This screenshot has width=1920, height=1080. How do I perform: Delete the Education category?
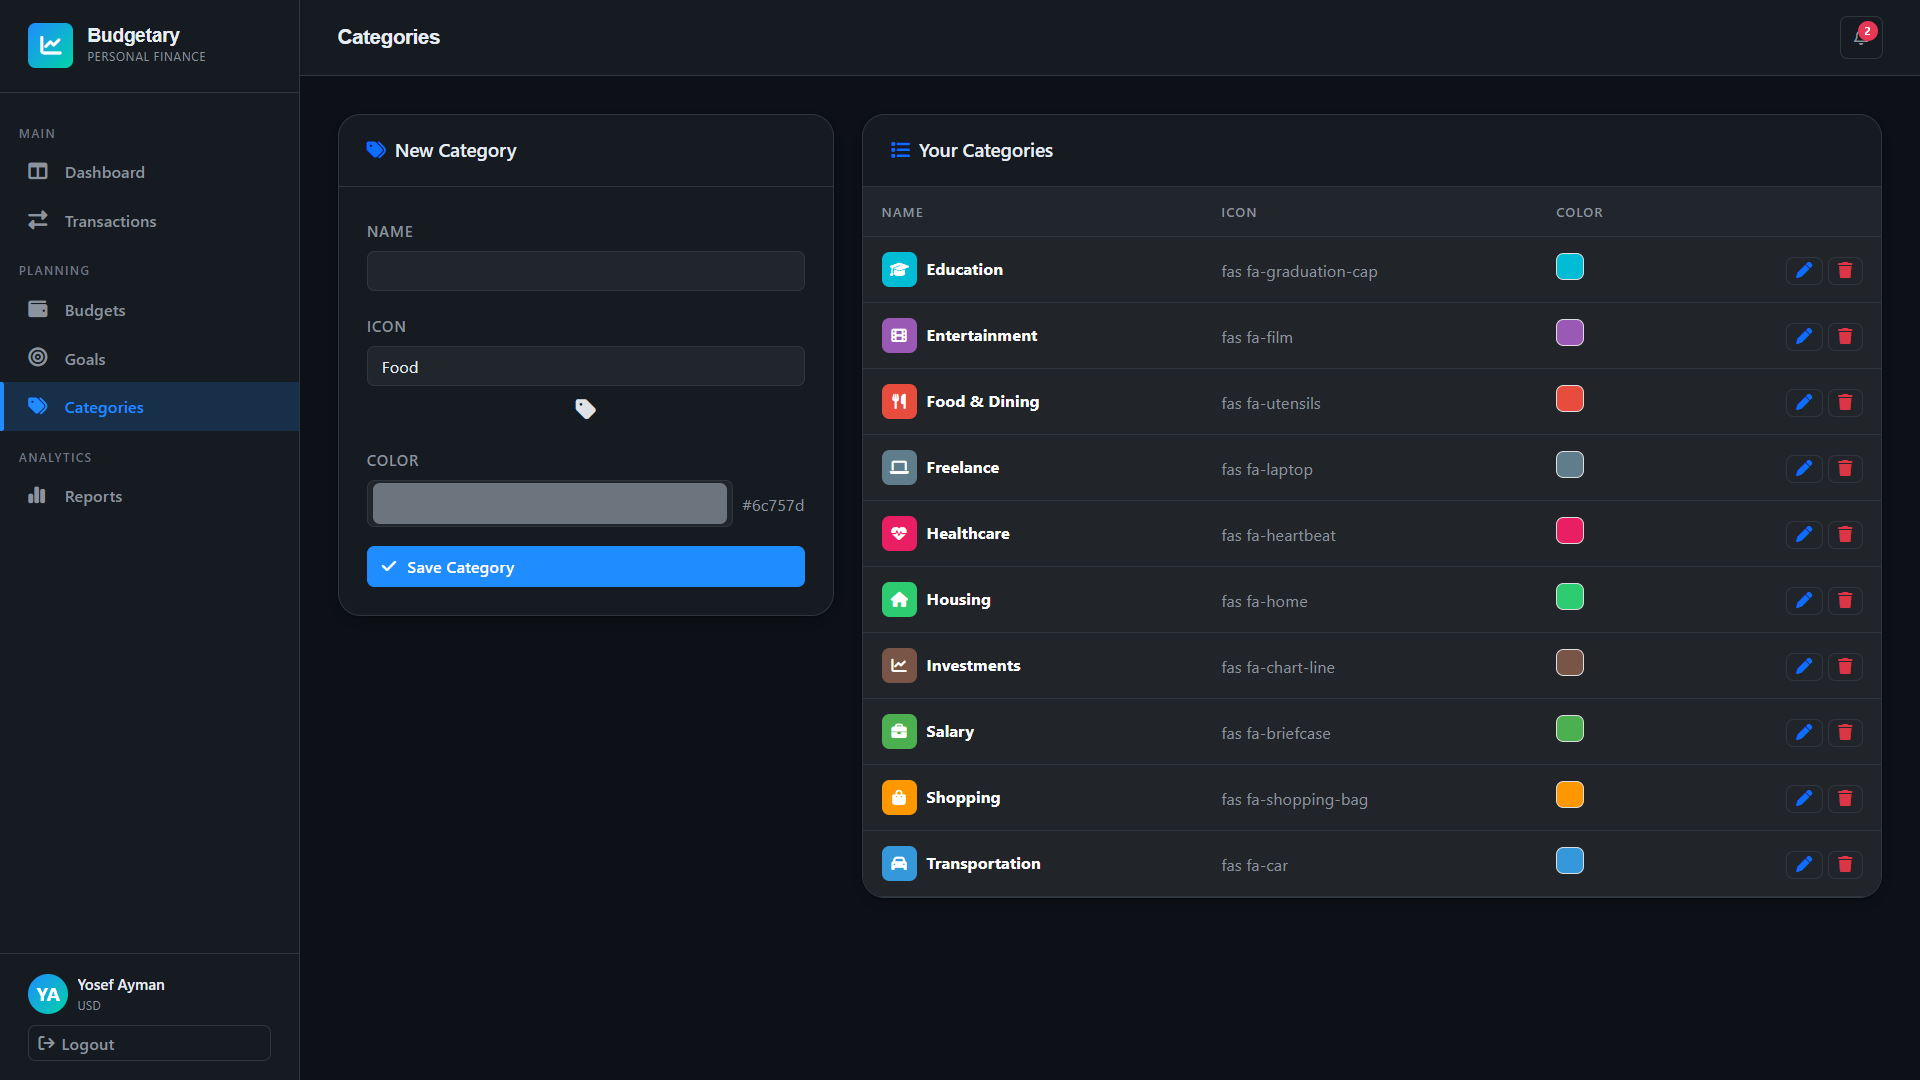pos(1845,270)
